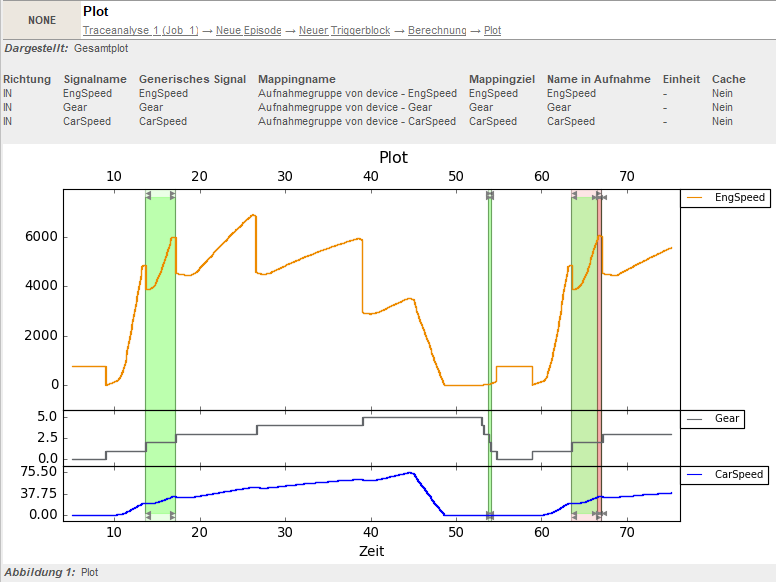Image resolution: width=777 pixels, height=582 pixels.
Task: Go to the Neue Episode breadcrumb link
Action: [x=249, y=30]
